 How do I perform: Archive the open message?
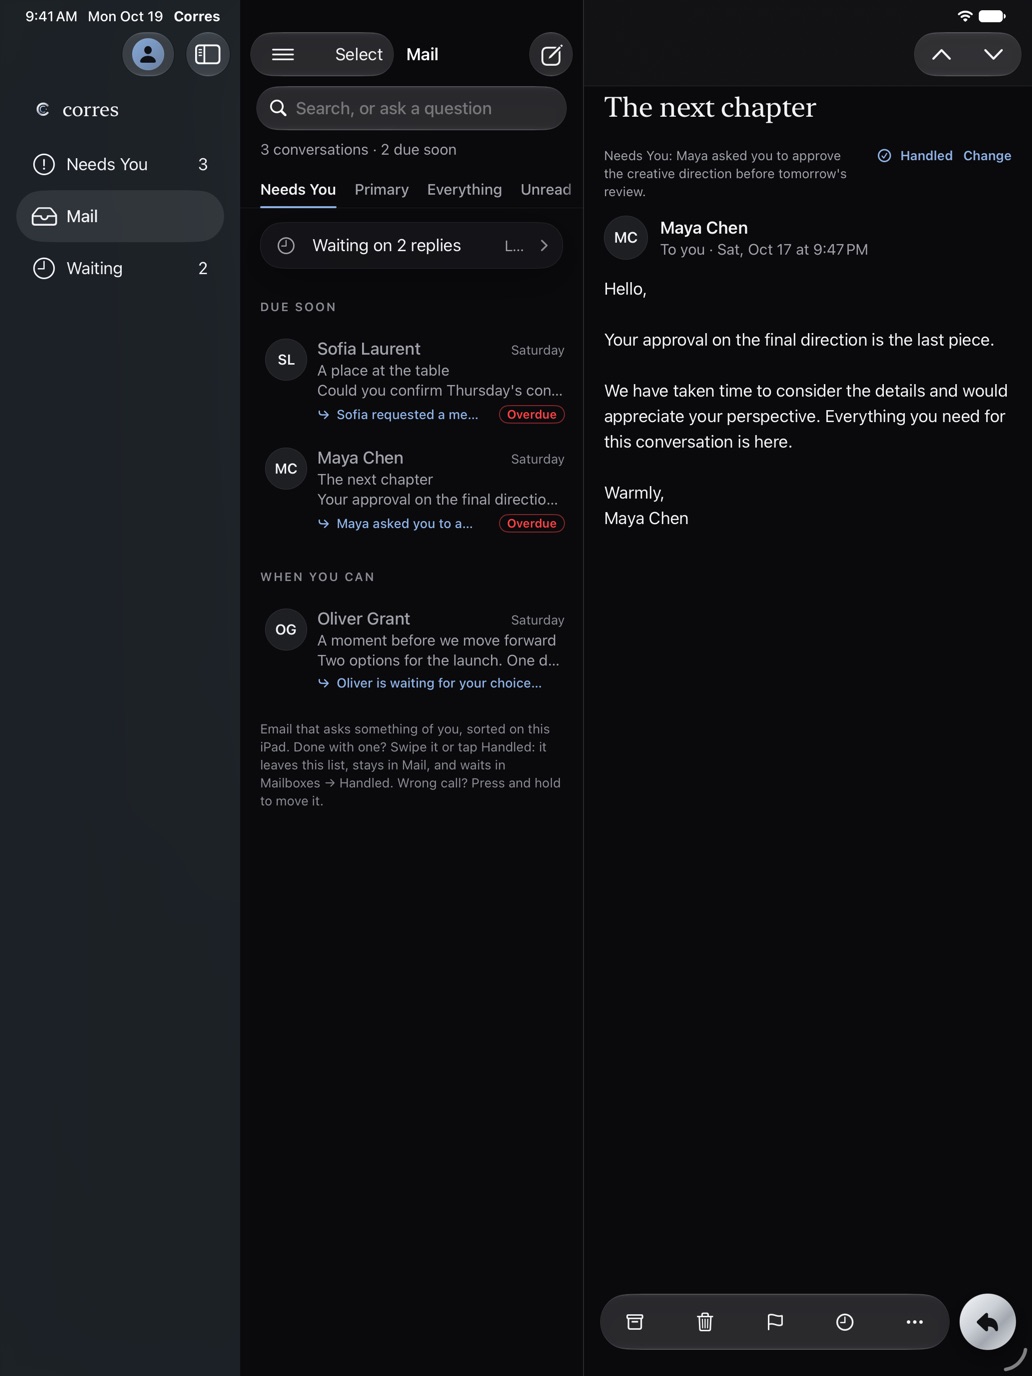coord(635,1322)
